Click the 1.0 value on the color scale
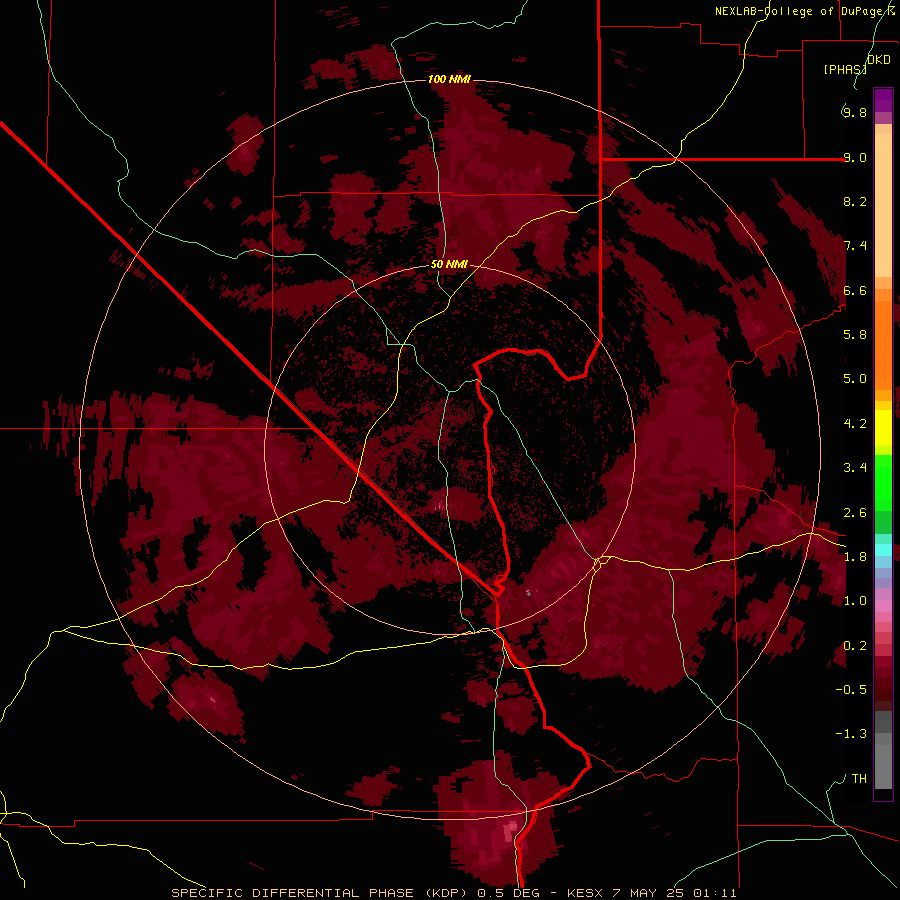This screenshot has height=900, width=900. coord(855,601)
